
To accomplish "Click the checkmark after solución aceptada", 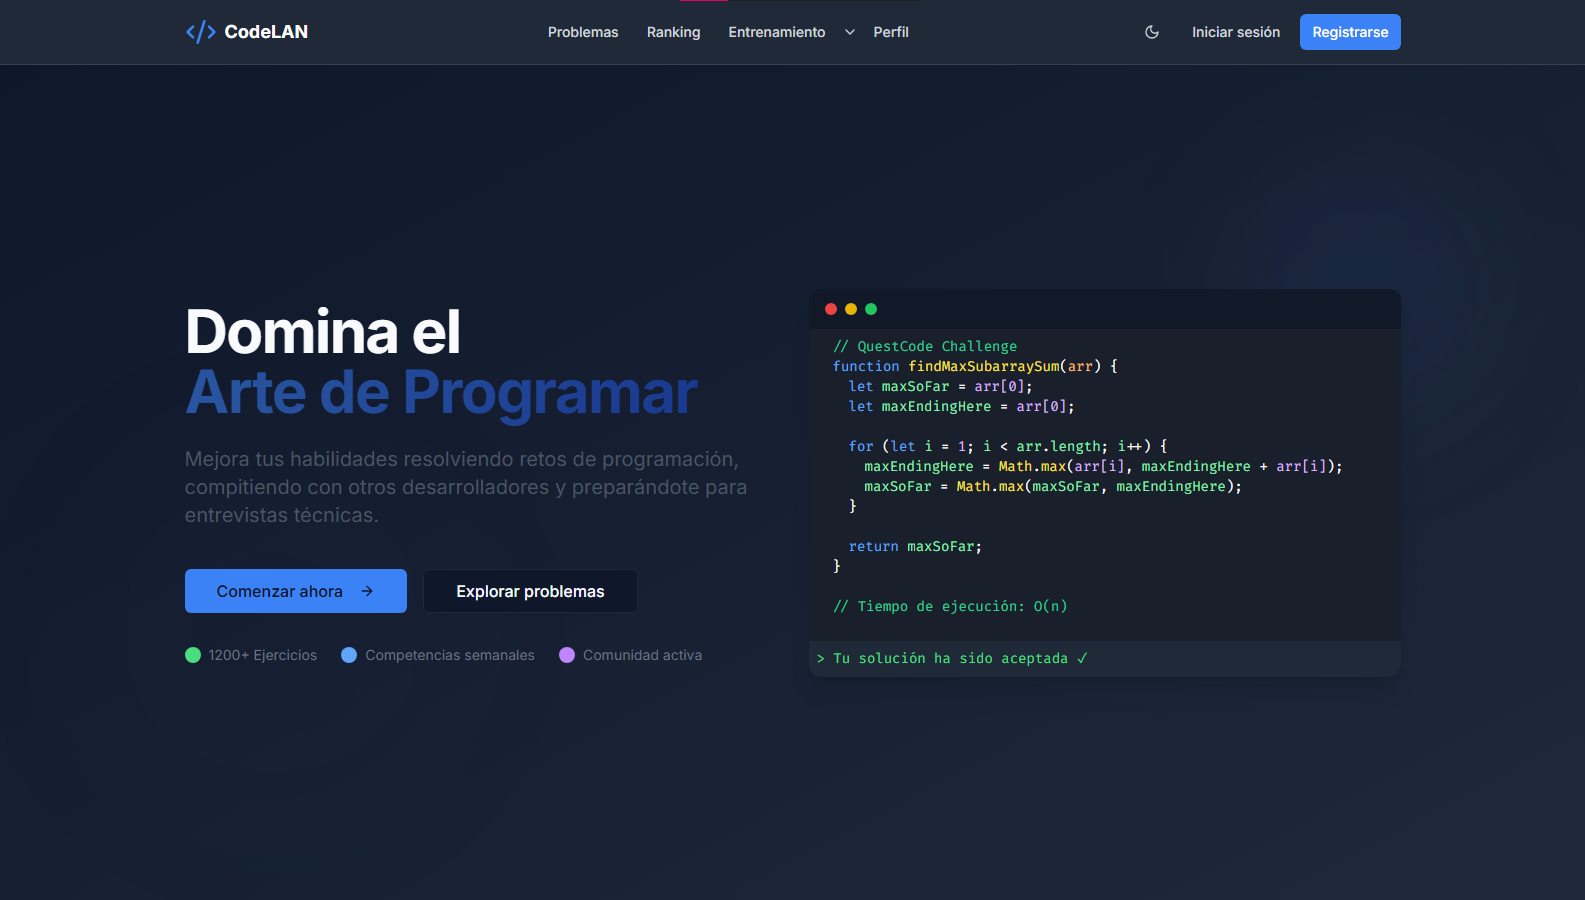I will (x=1082, y=658).
